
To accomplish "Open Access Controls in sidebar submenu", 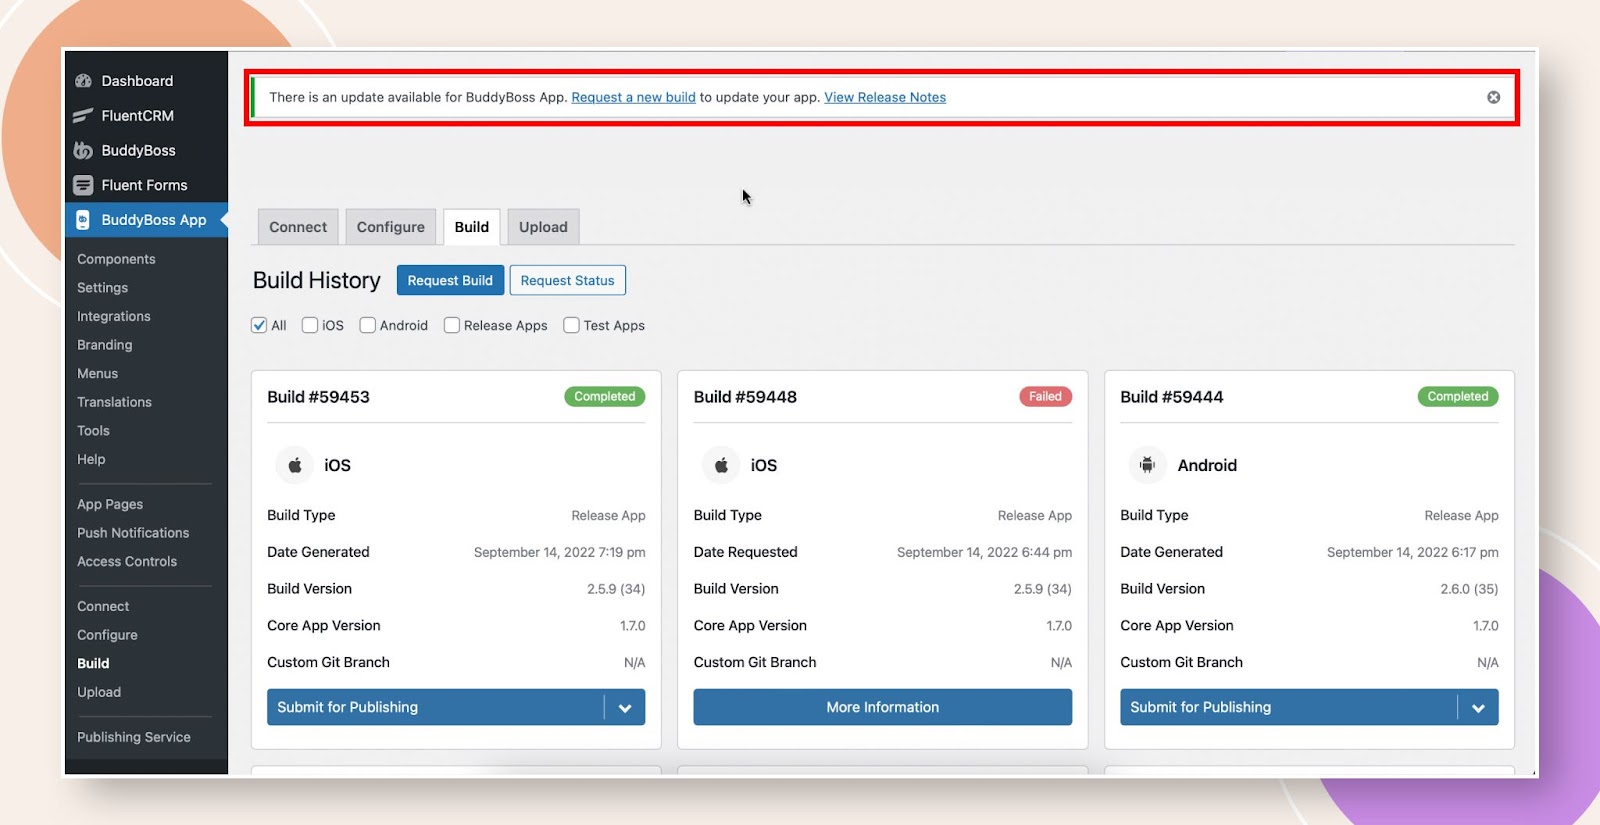I will pyautogui.click(x=127, y=562).
